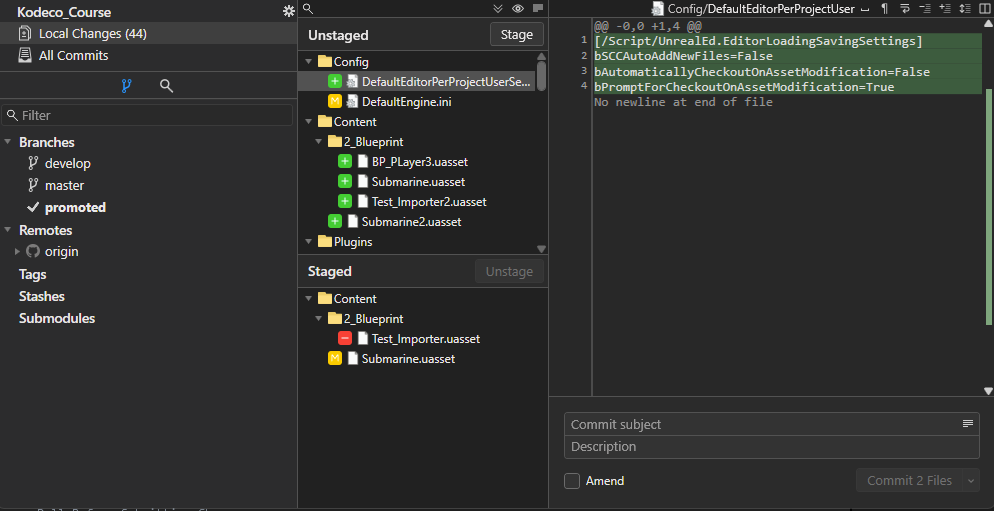Expand the origin remote
Screen dimensions: 994x511
click(x=18, y=252)
